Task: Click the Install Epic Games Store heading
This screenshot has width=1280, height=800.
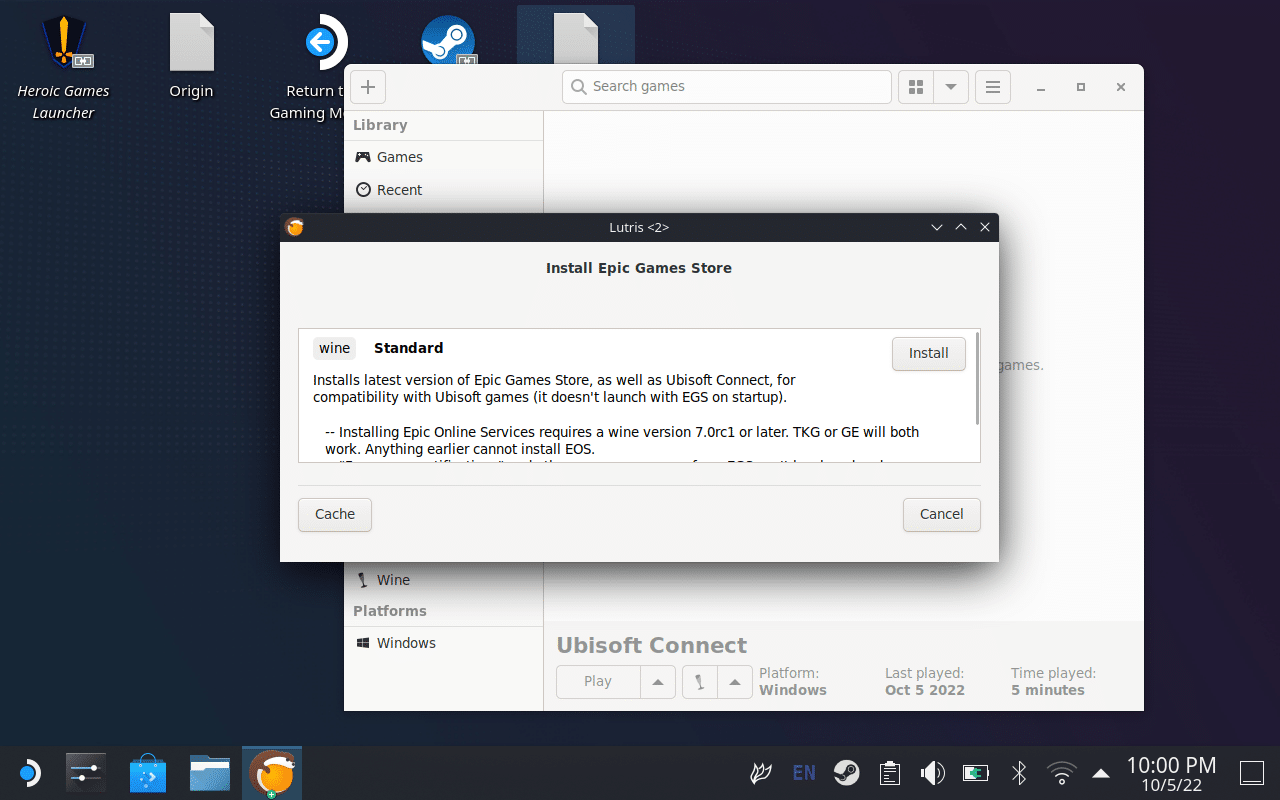Action: pyautogui.click(x=639, y=268)
